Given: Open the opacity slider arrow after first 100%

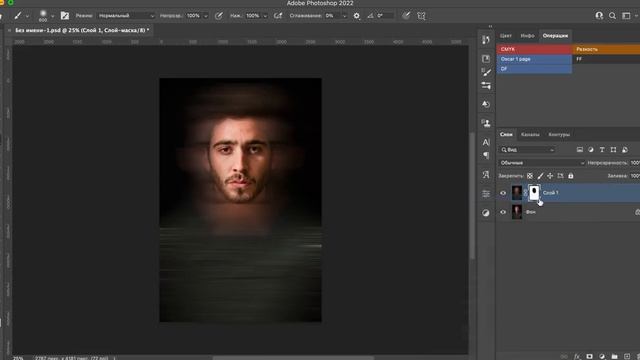Looking at the screenshot, I should click(206, 16).
